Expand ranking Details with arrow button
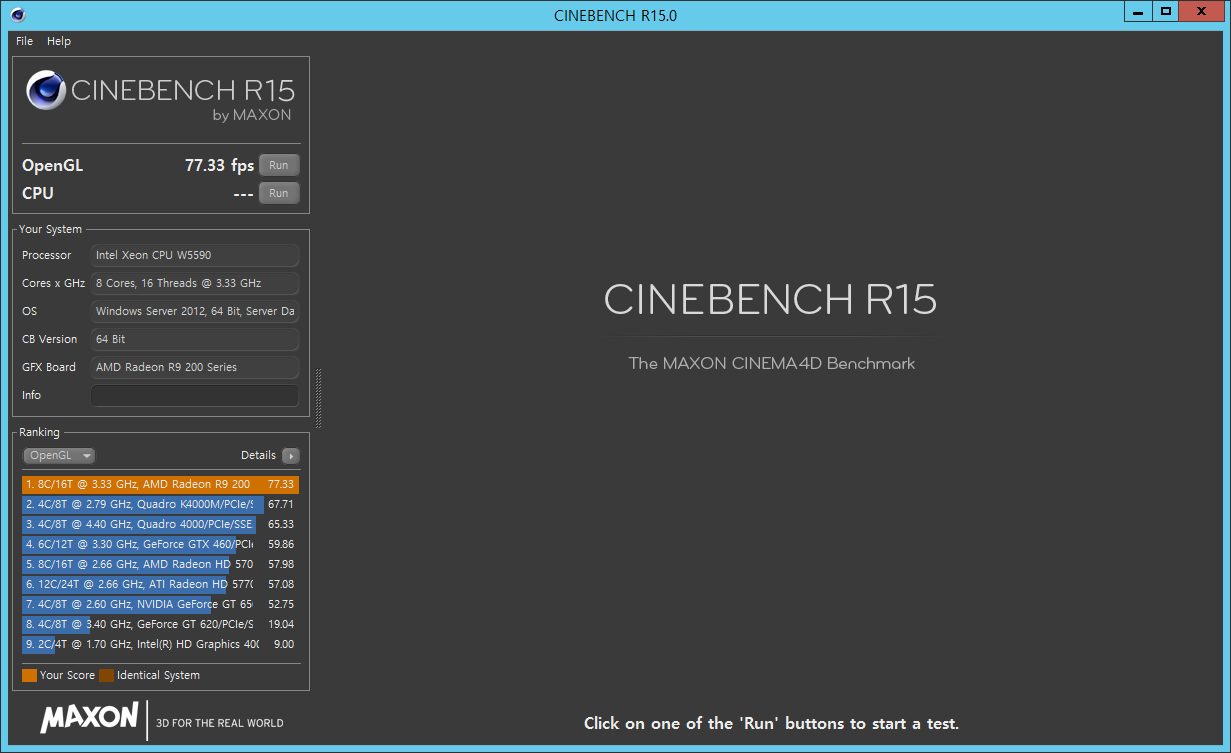 pos(291,456)
